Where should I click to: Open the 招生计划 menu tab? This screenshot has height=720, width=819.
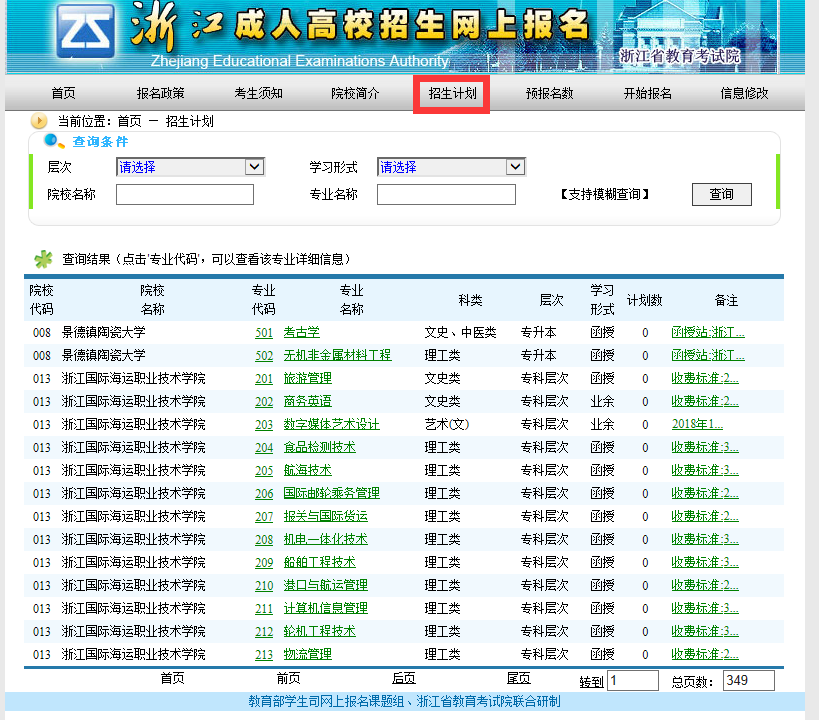coord(452,94)
